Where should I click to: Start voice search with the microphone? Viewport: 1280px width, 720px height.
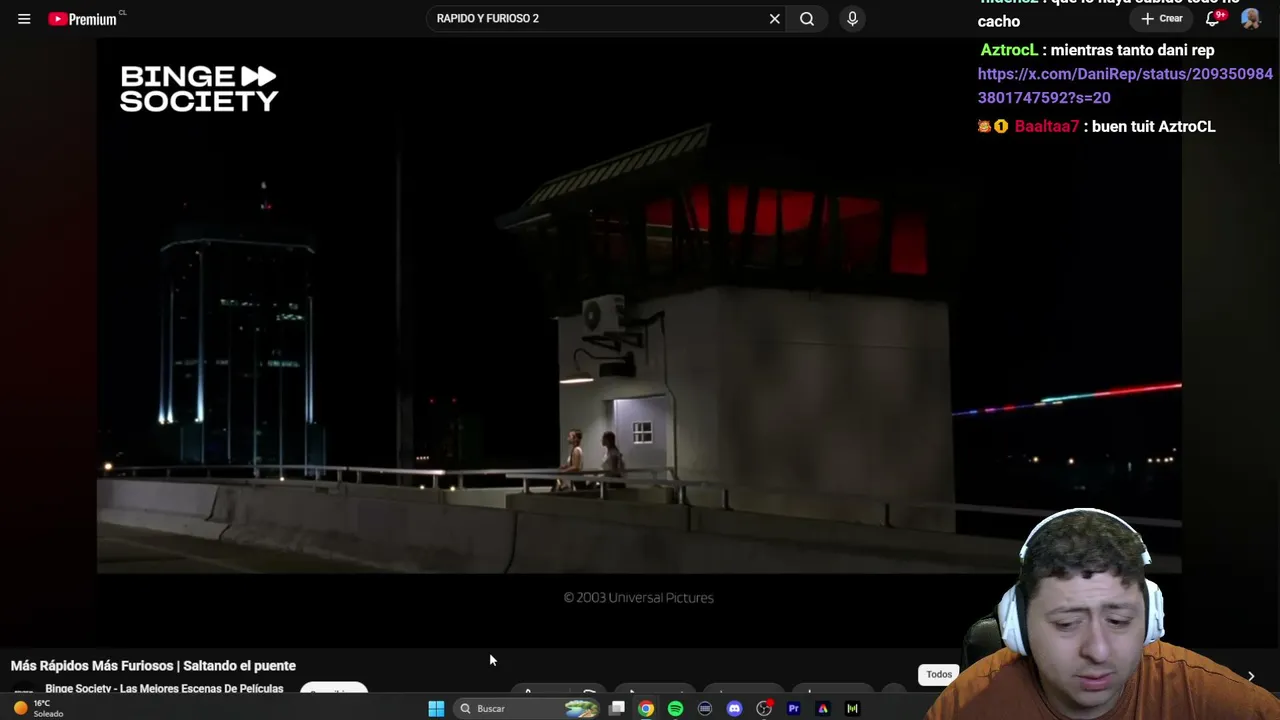point(852,19)
